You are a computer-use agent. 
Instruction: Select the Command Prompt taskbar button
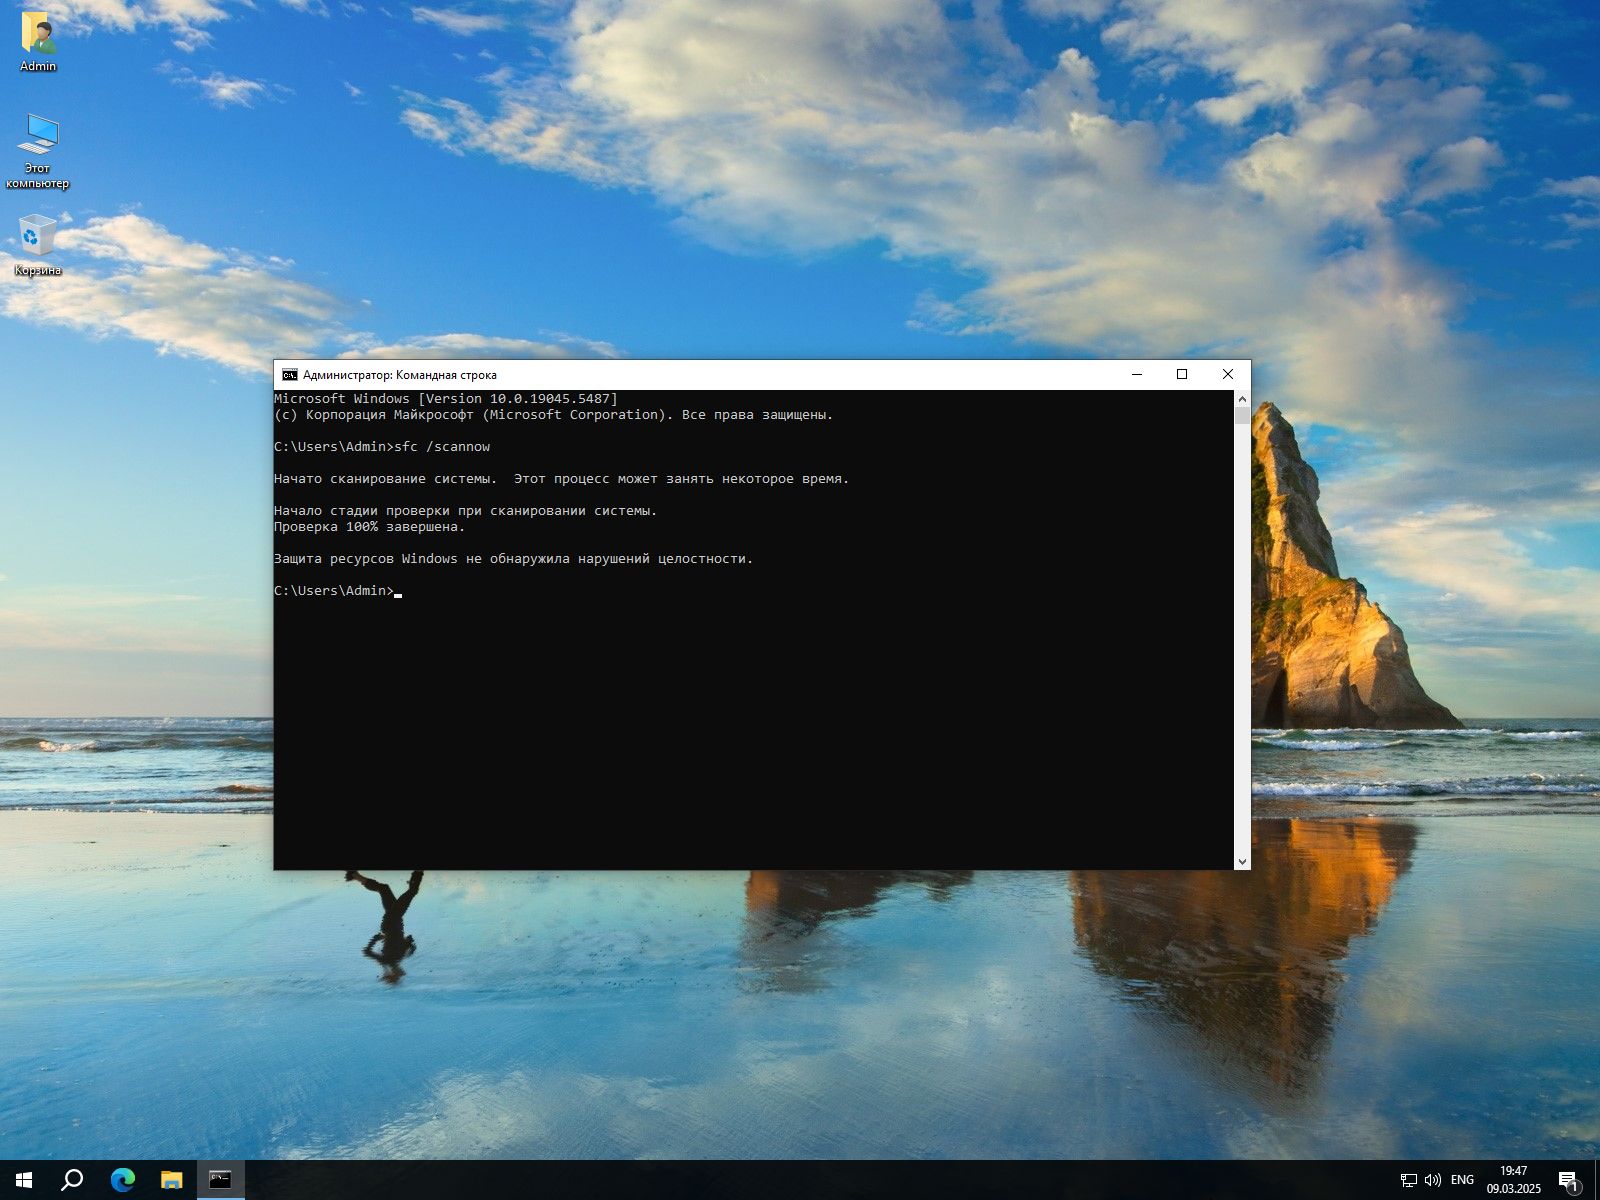point(220,1180)
